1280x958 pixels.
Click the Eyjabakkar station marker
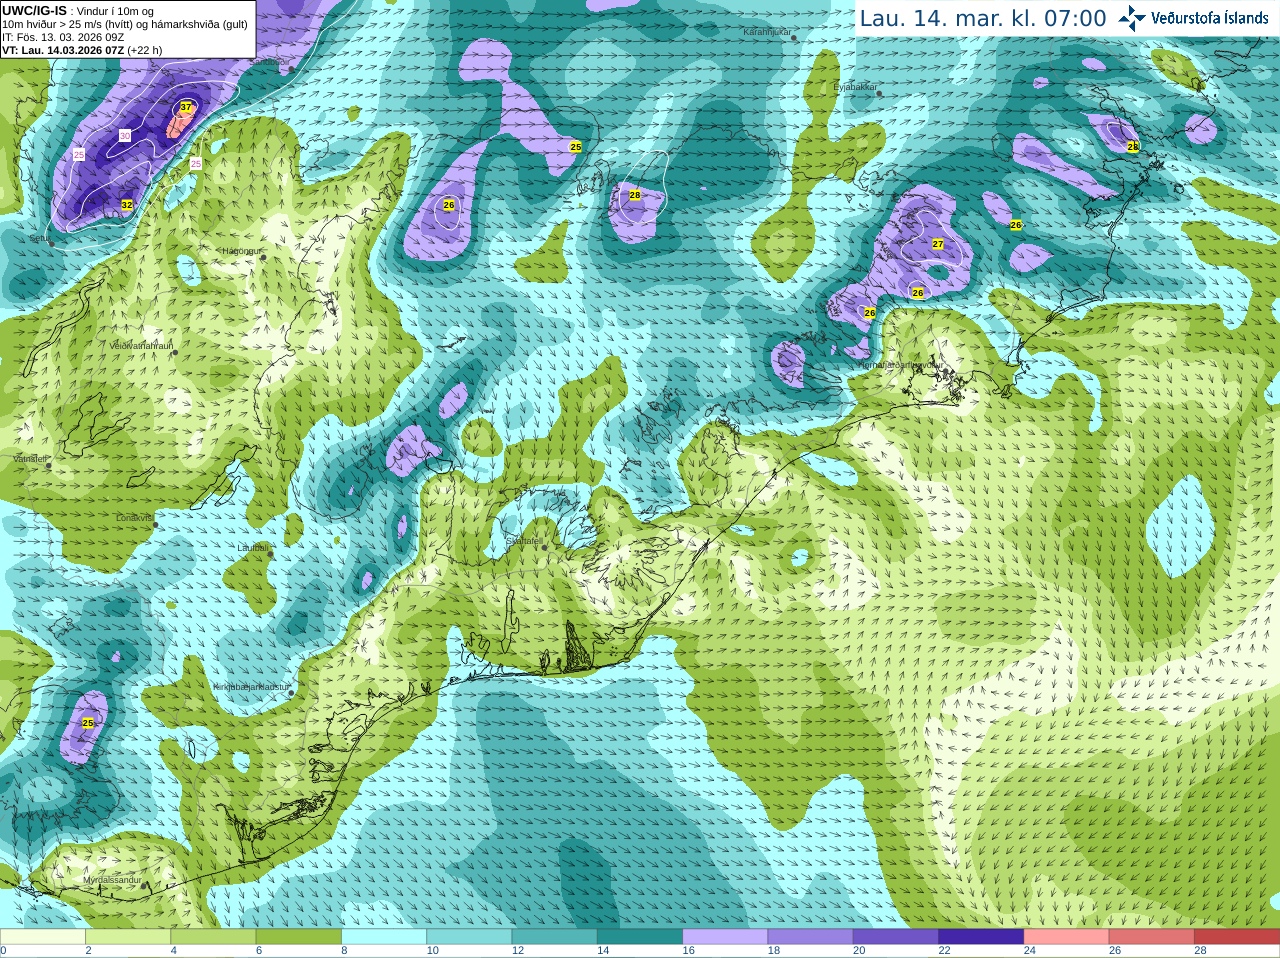pos(878,93)
